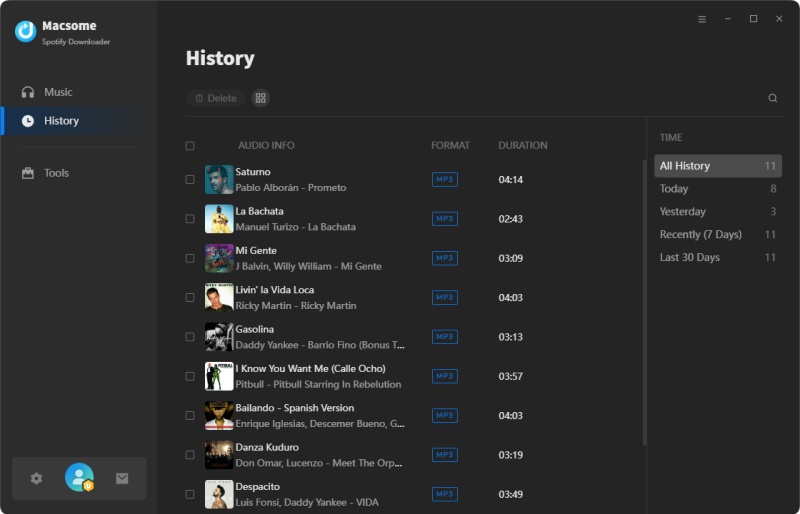The image size is (800, 514).
Task: Check the Bailando - Spanish Version box
Action: click(x=190, y=415)
